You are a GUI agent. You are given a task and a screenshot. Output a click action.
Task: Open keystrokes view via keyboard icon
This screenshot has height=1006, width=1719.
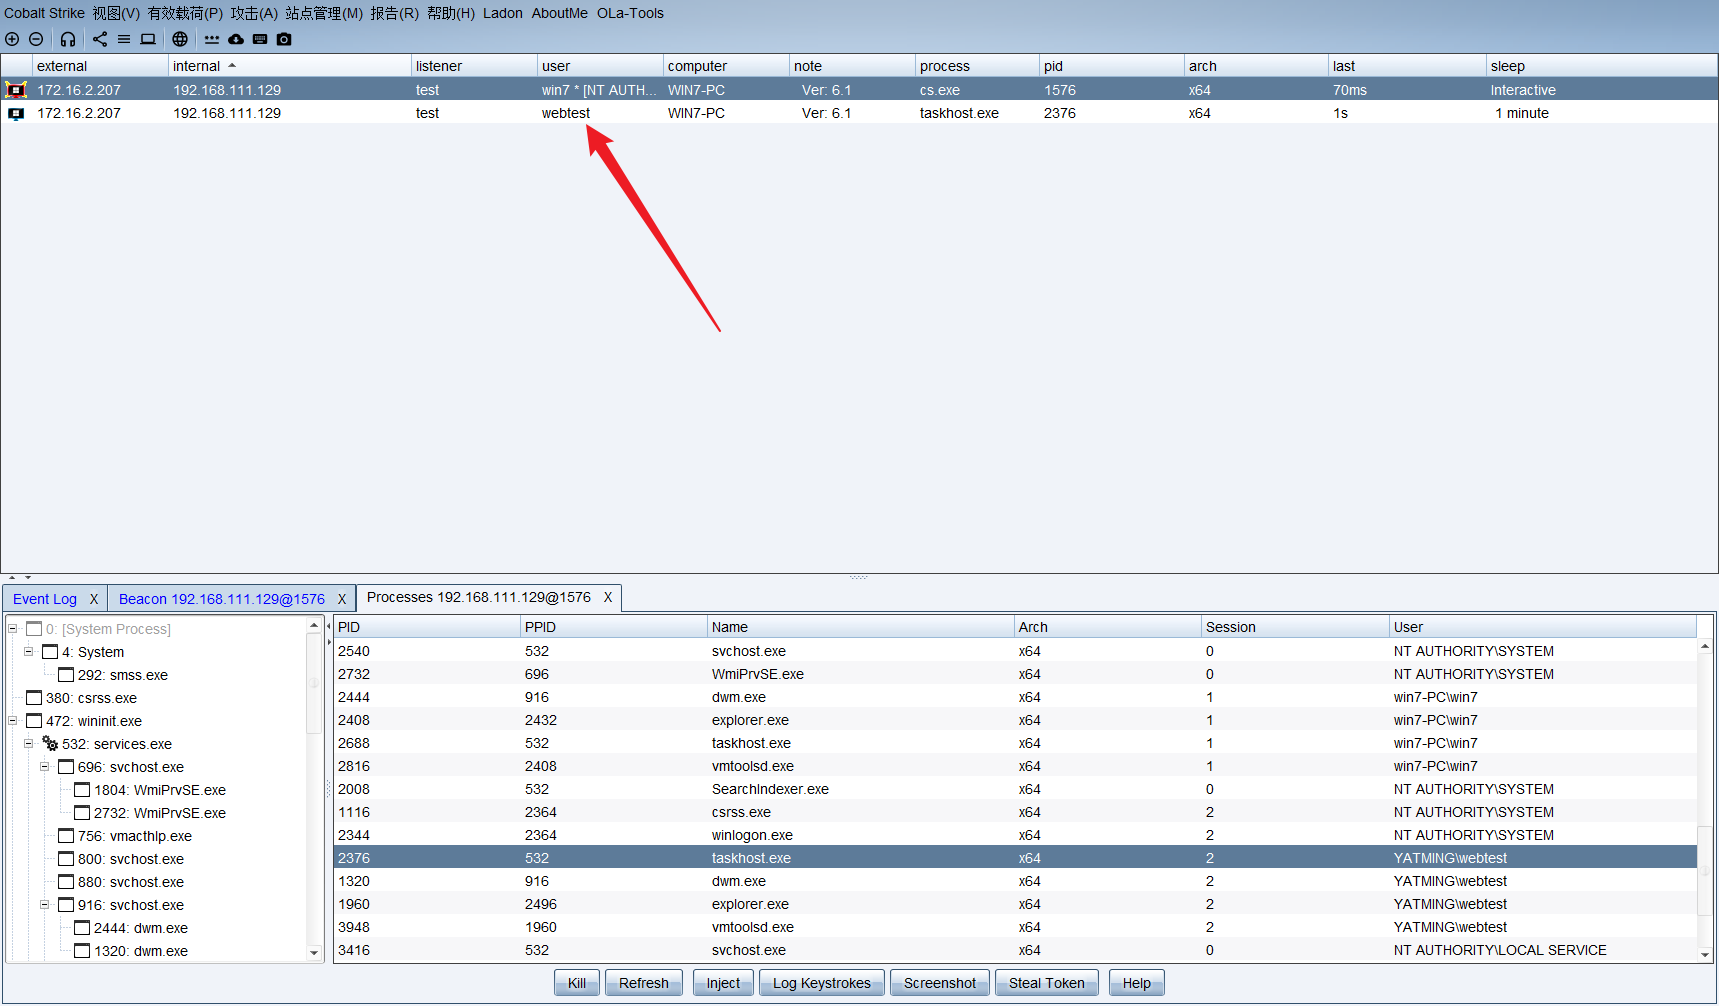260,39
